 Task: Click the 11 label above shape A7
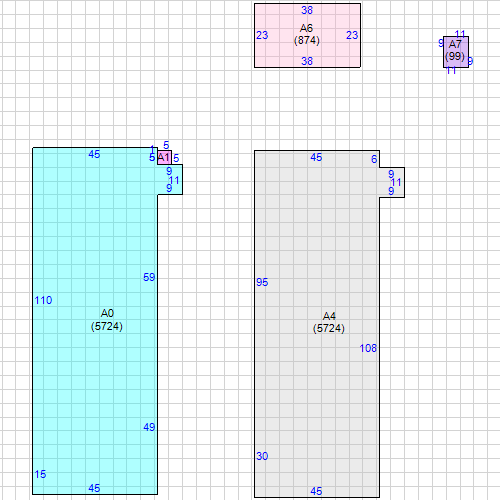coord(460,34)
